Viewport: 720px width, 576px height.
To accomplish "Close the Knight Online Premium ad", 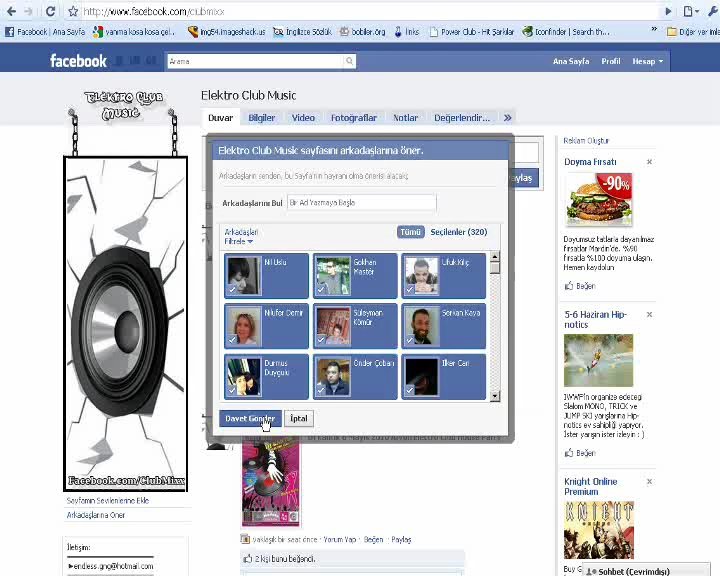I will click(x=649, y=481).
